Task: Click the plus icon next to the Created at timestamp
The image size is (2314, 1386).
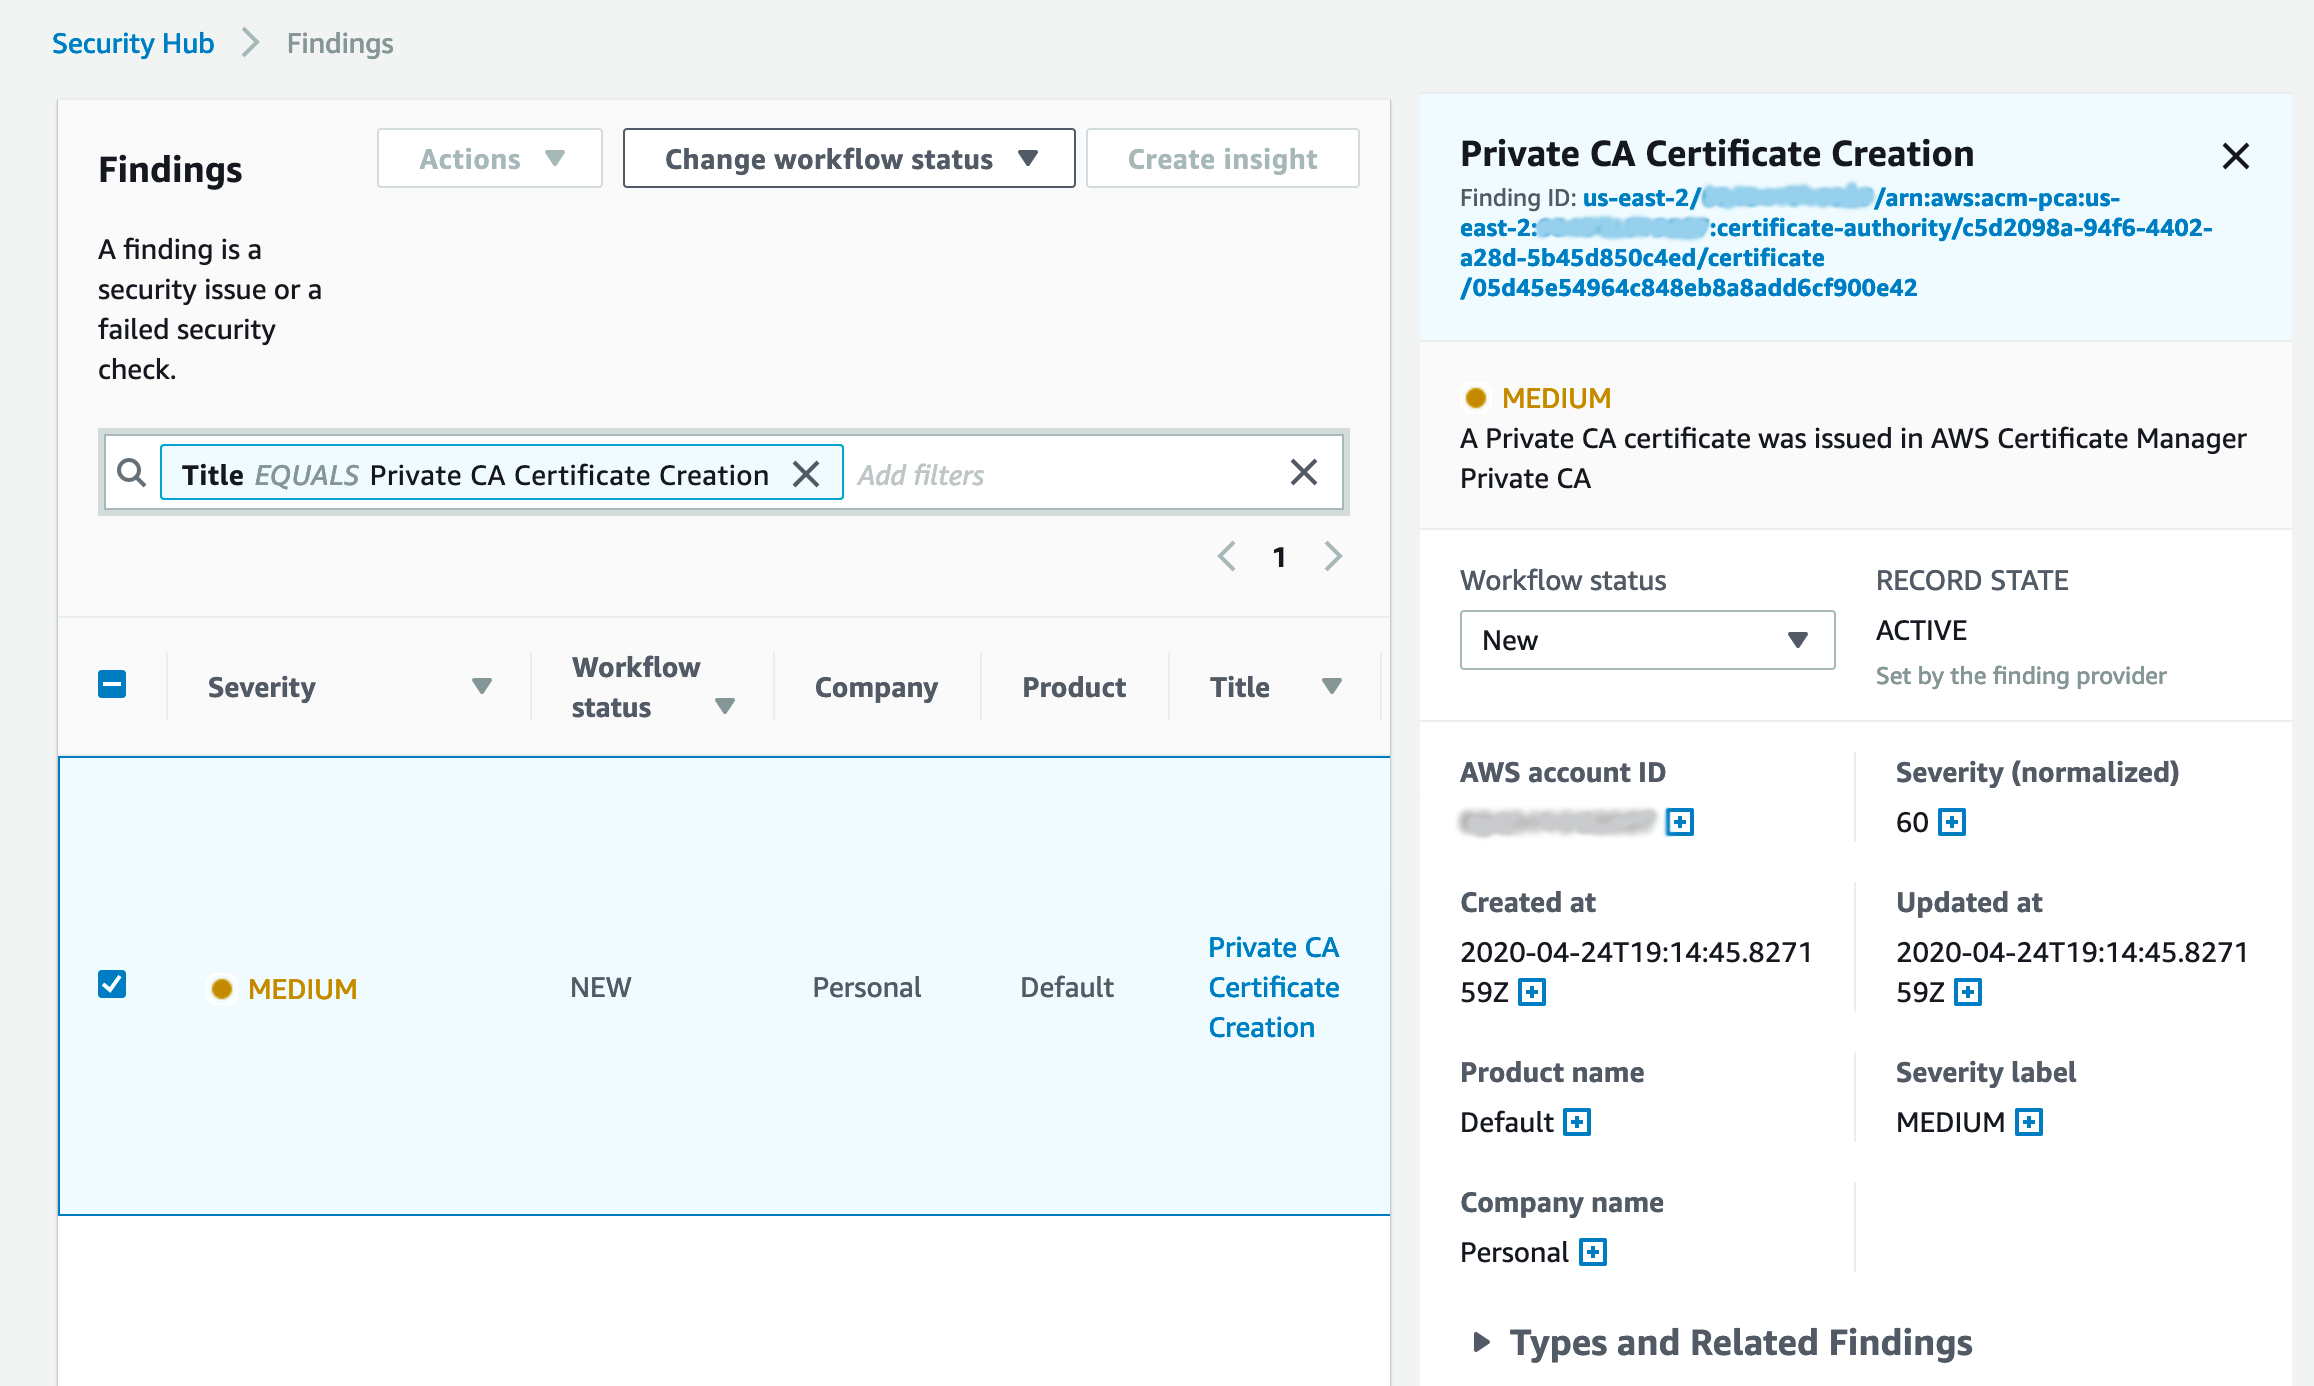Action: (1534, 992)
